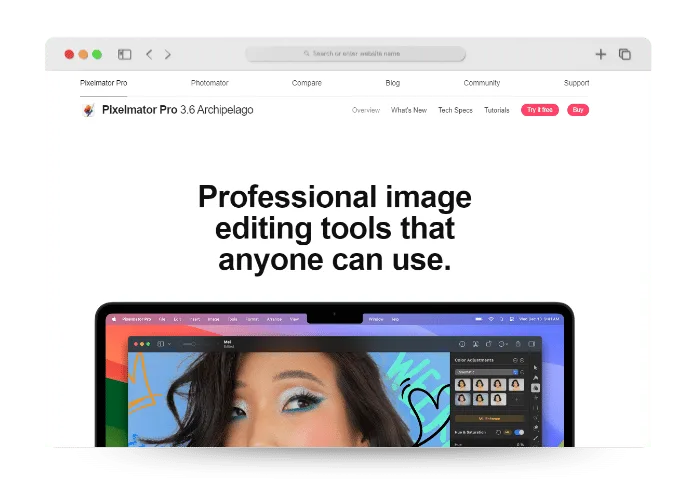700x500 pixels.
Task: Select the highlighted Color Adjustments tool icon
Action: coord(535,388)
